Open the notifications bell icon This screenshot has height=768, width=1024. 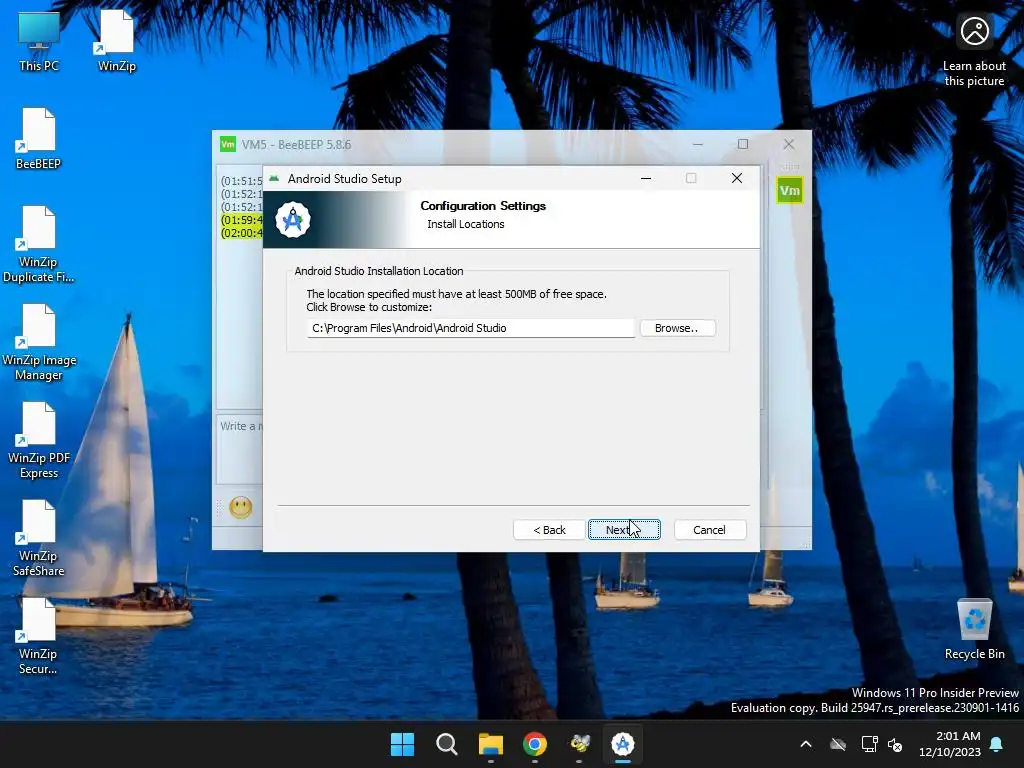[997, 744]
